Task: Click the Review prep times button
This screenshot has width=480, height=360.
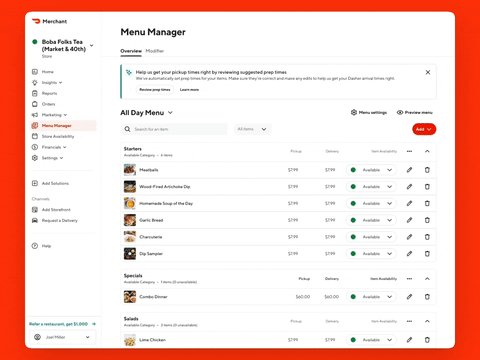Action: coord(155,90)
